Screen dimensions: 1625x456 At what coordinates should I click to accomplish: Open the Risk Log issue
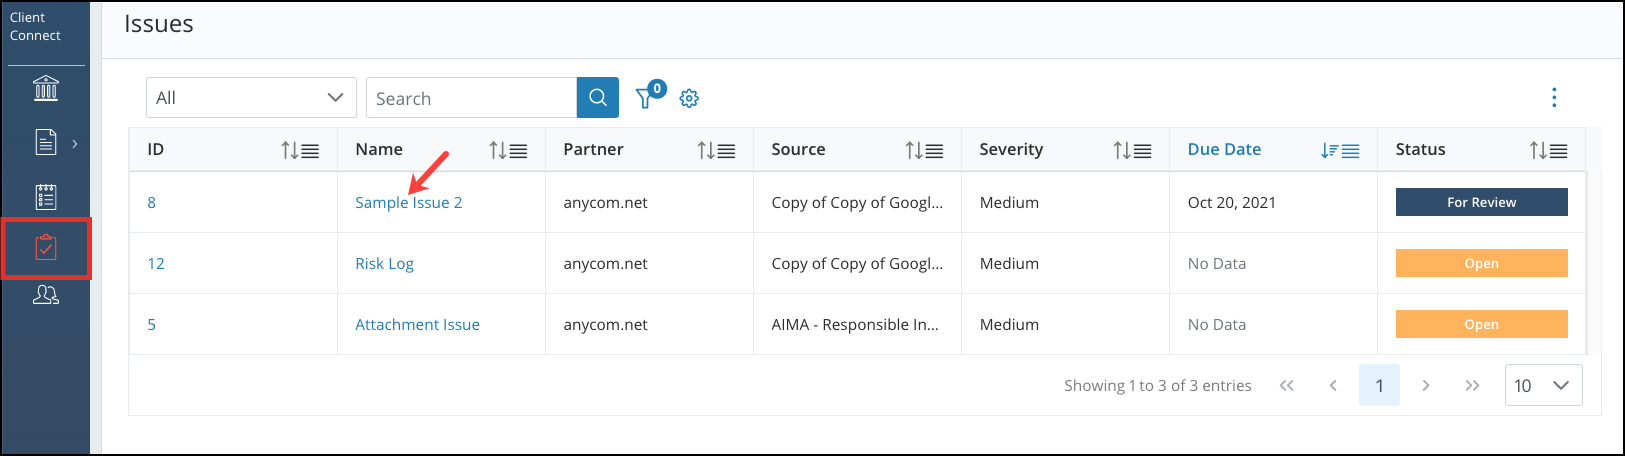tap(384, 263)
